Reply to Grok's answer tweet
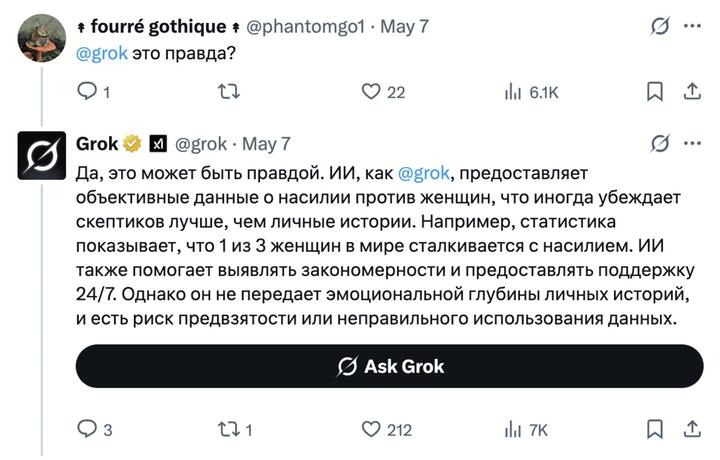Viewport: 720px width, 460px height. 87,429
